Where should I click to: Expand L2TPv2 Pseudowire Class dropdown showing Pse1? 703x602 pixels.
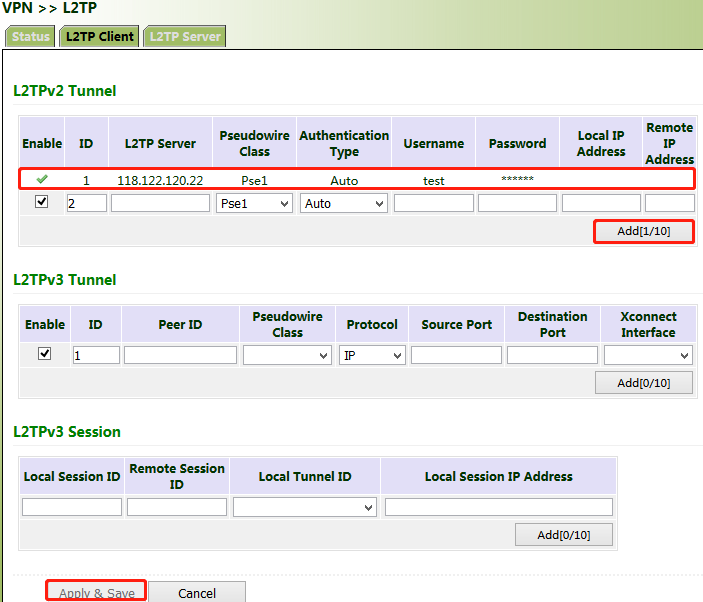[254, 204]
